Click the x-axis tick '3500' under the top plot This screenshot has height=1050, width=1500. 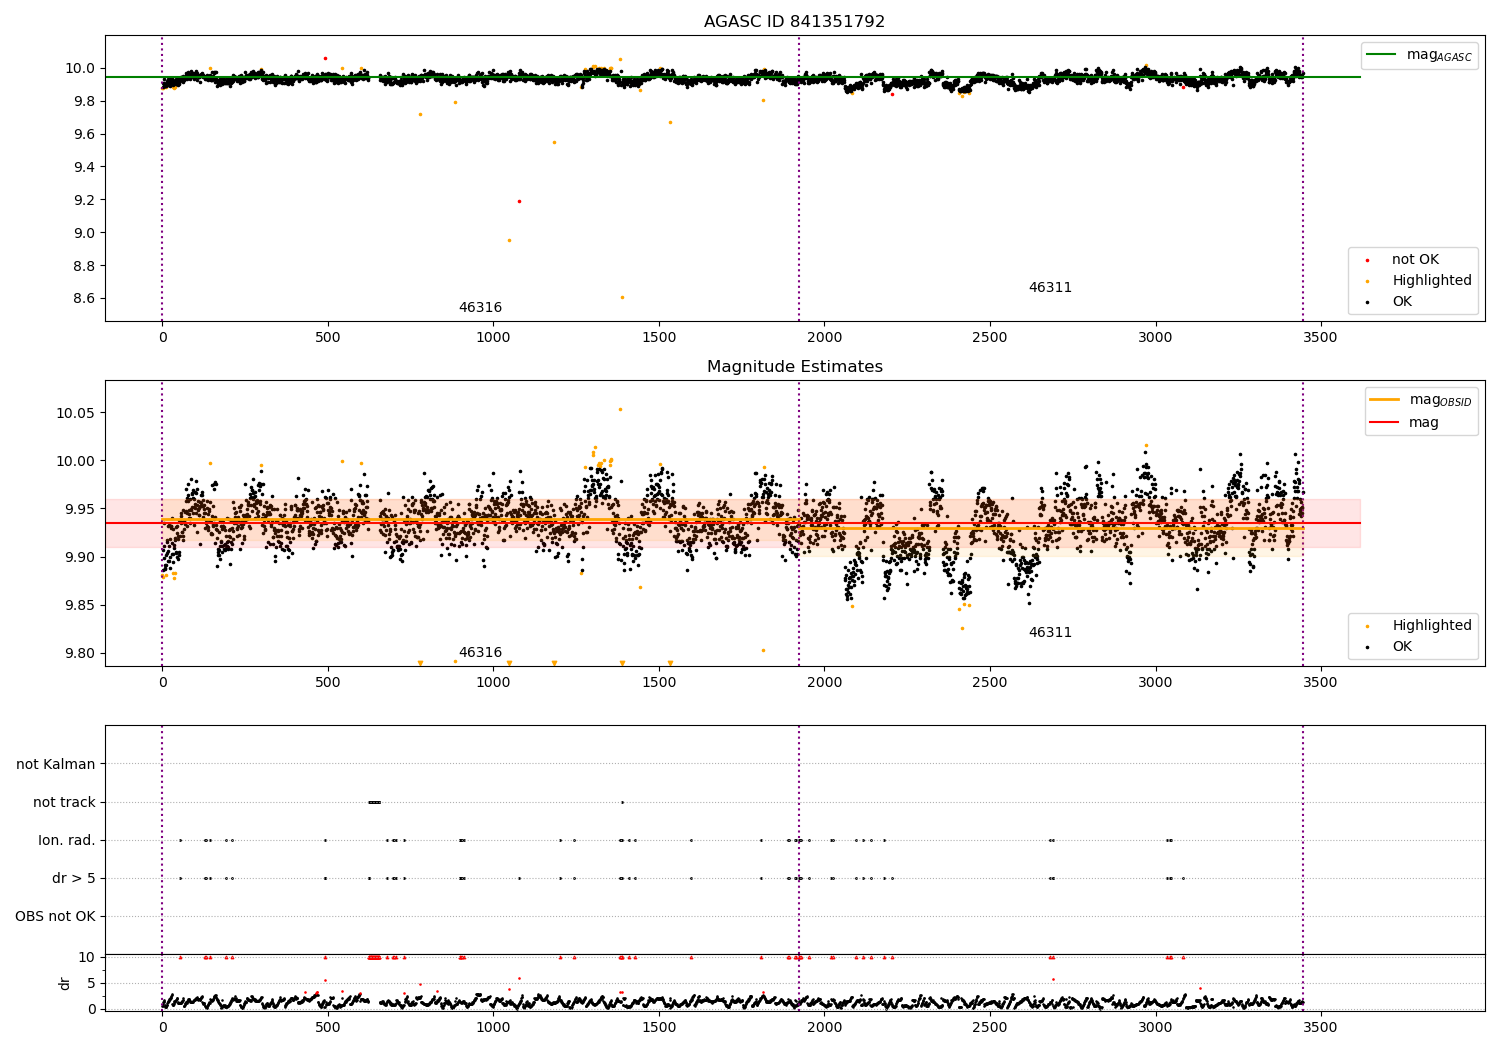(1321, 338)
